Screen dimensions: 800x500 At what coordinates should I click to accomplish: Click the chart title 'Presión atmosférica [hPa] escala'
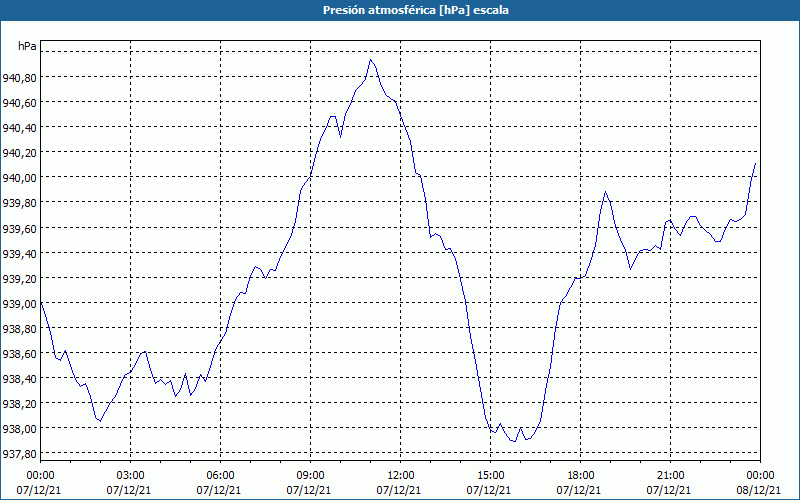(416, 10)
